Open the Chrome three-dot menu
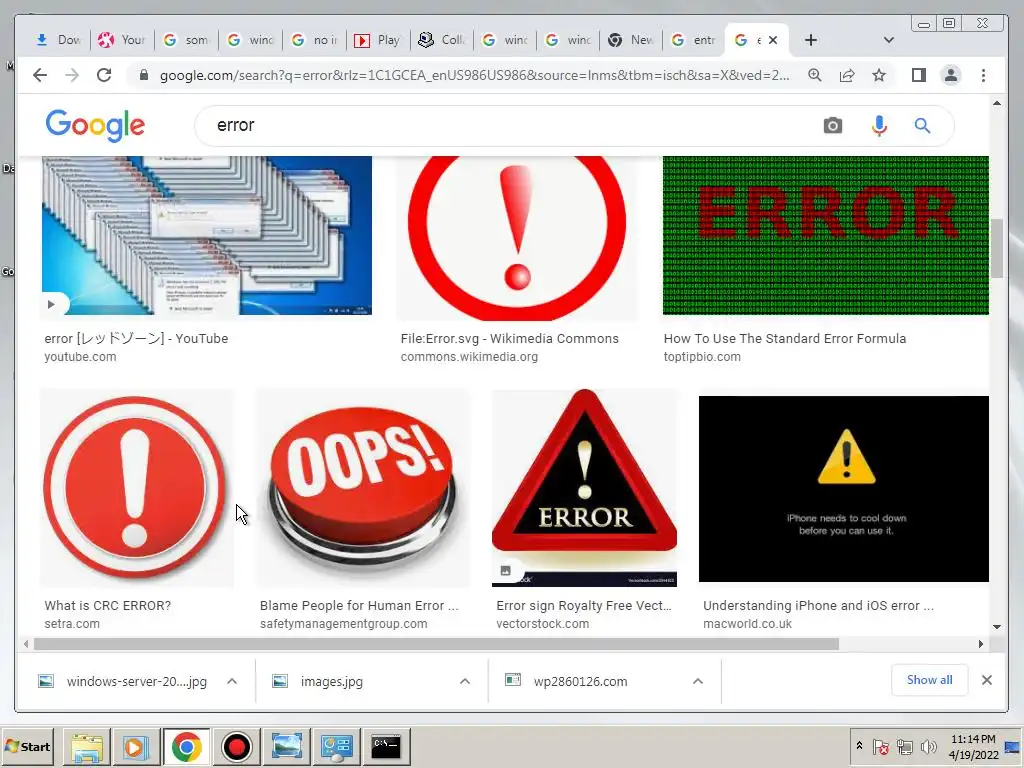 [x=984, y=75]
